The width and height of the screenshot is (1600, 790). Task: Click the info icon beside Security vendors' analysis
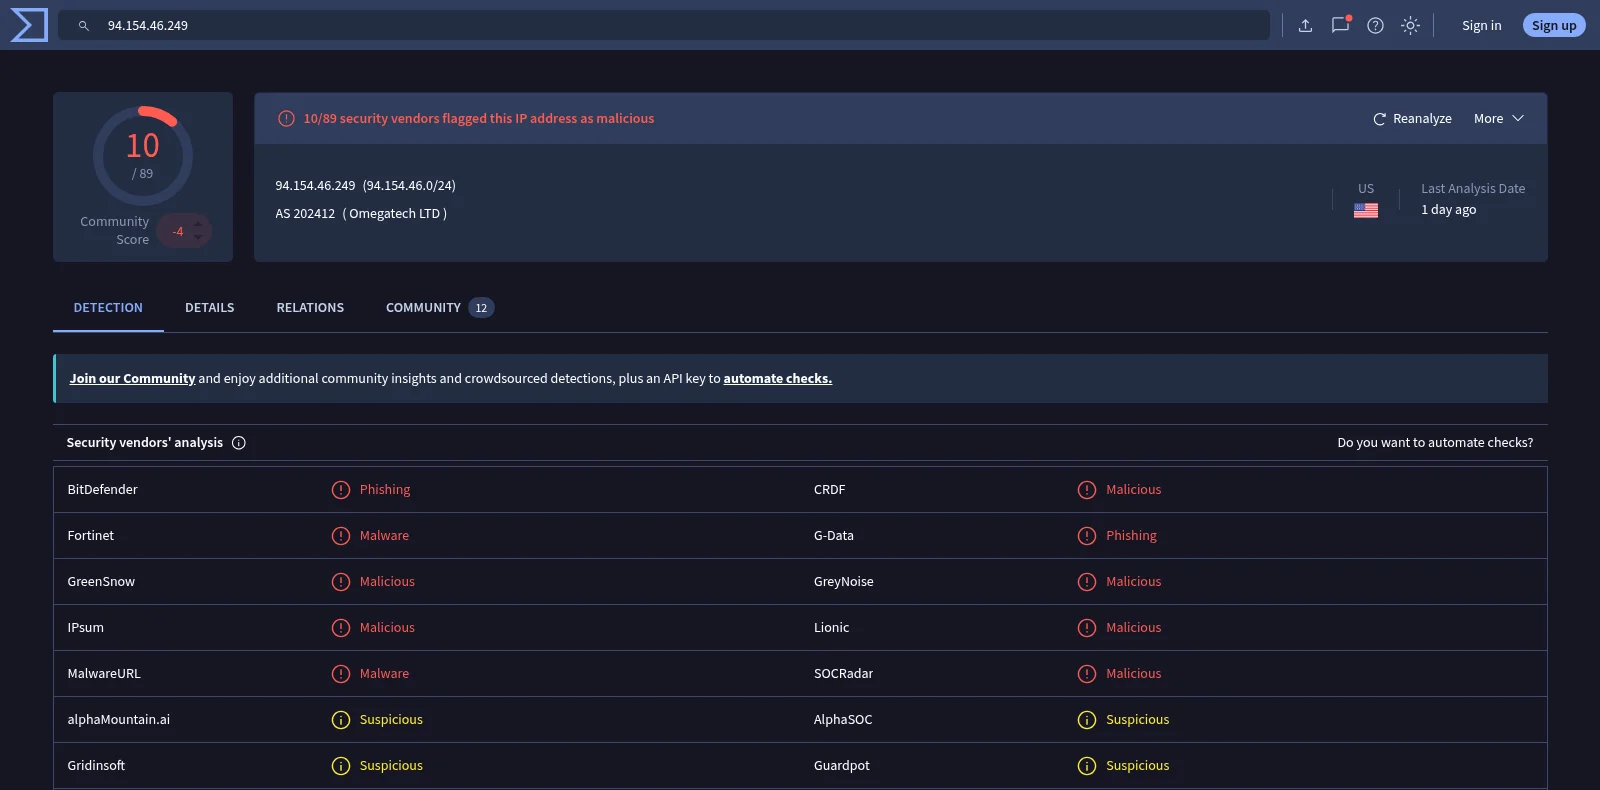tap(239, 443)
